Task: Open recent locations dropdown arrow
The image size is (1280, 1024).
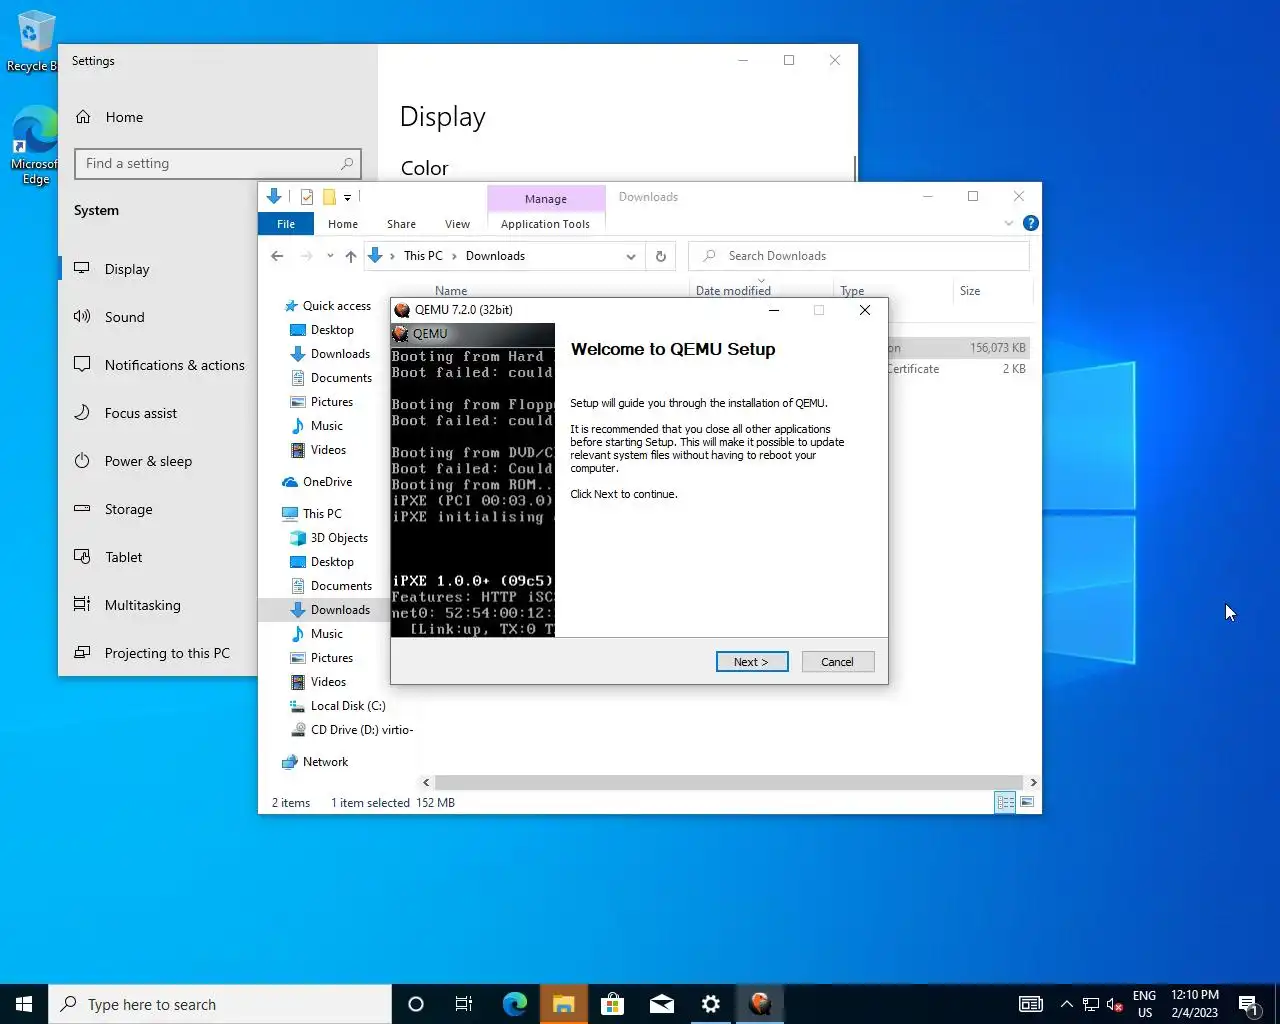Action: pyautogui.click(x=330, y=256)
